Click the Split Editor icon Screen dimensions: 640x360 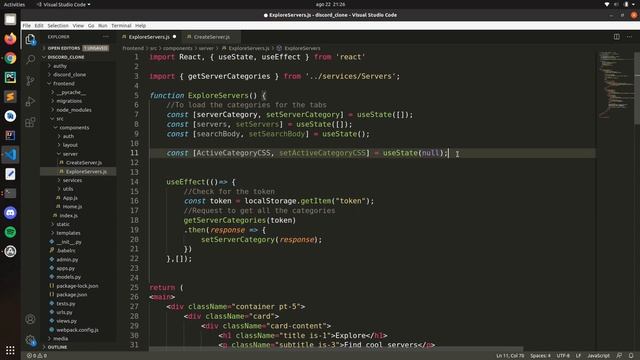pos(617,37)
